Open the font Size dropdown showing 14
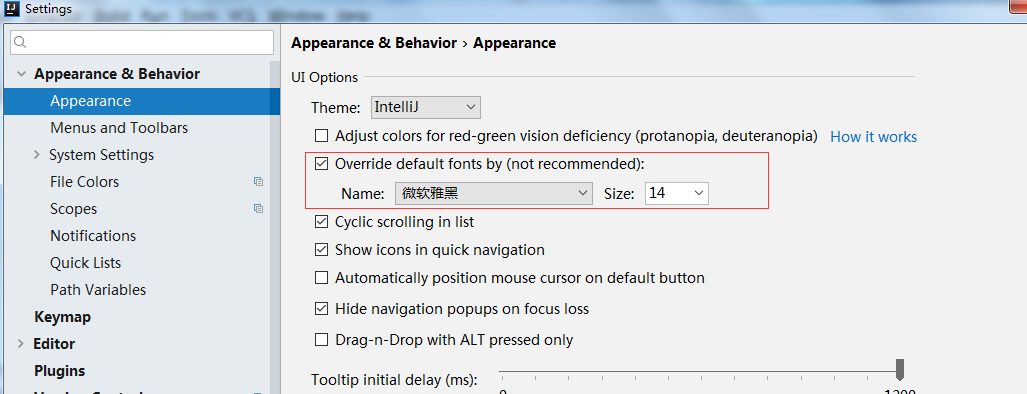This screenshot has height=394, width=1027. pos(677,193)
